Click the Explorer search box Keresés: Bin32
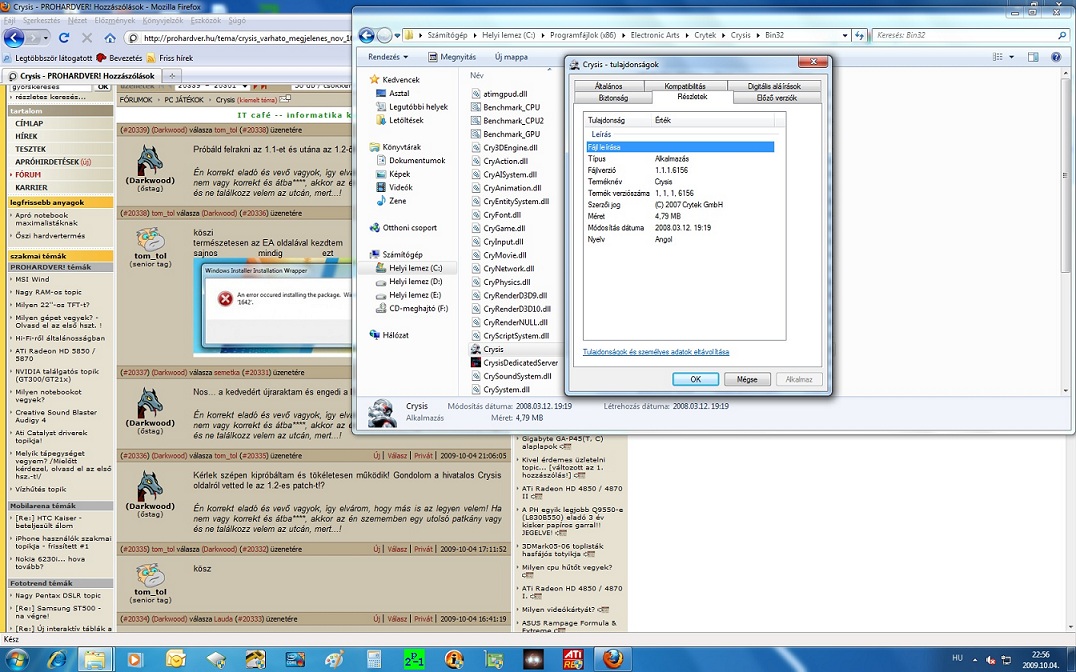1076x672 pixels. click(970, 35)
